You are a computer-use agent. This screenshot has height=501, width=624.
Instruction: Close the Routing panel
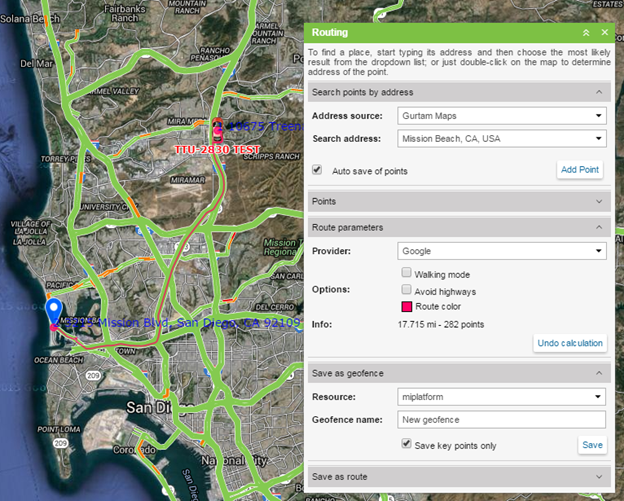click(604, 33)
